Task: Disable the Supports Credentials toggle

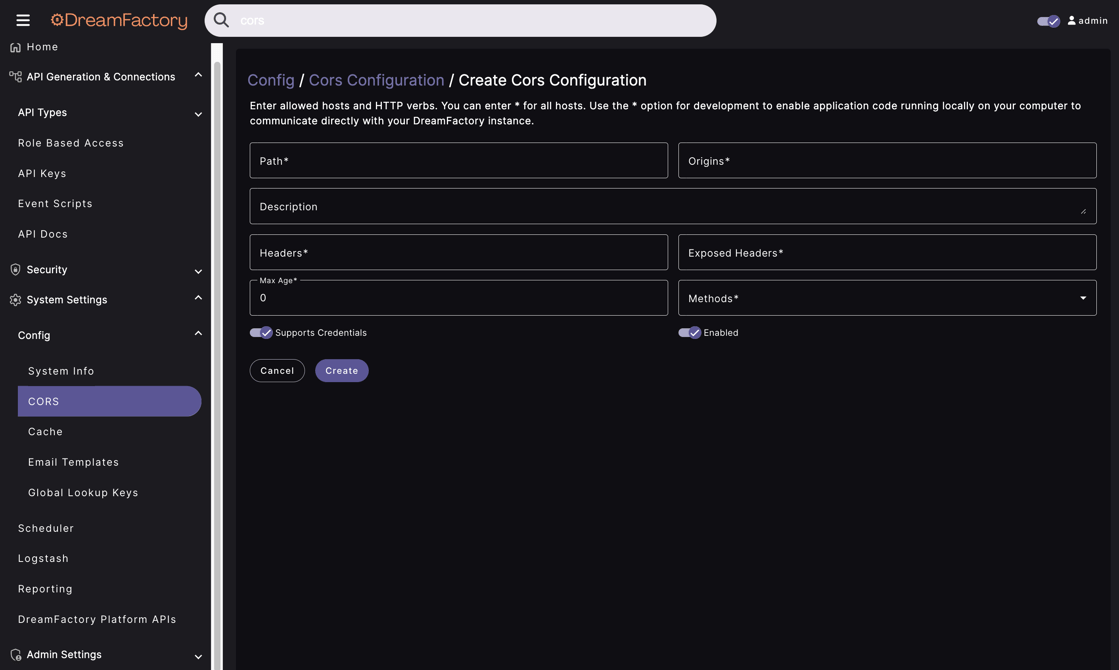Action: click(x=258, y=331)
